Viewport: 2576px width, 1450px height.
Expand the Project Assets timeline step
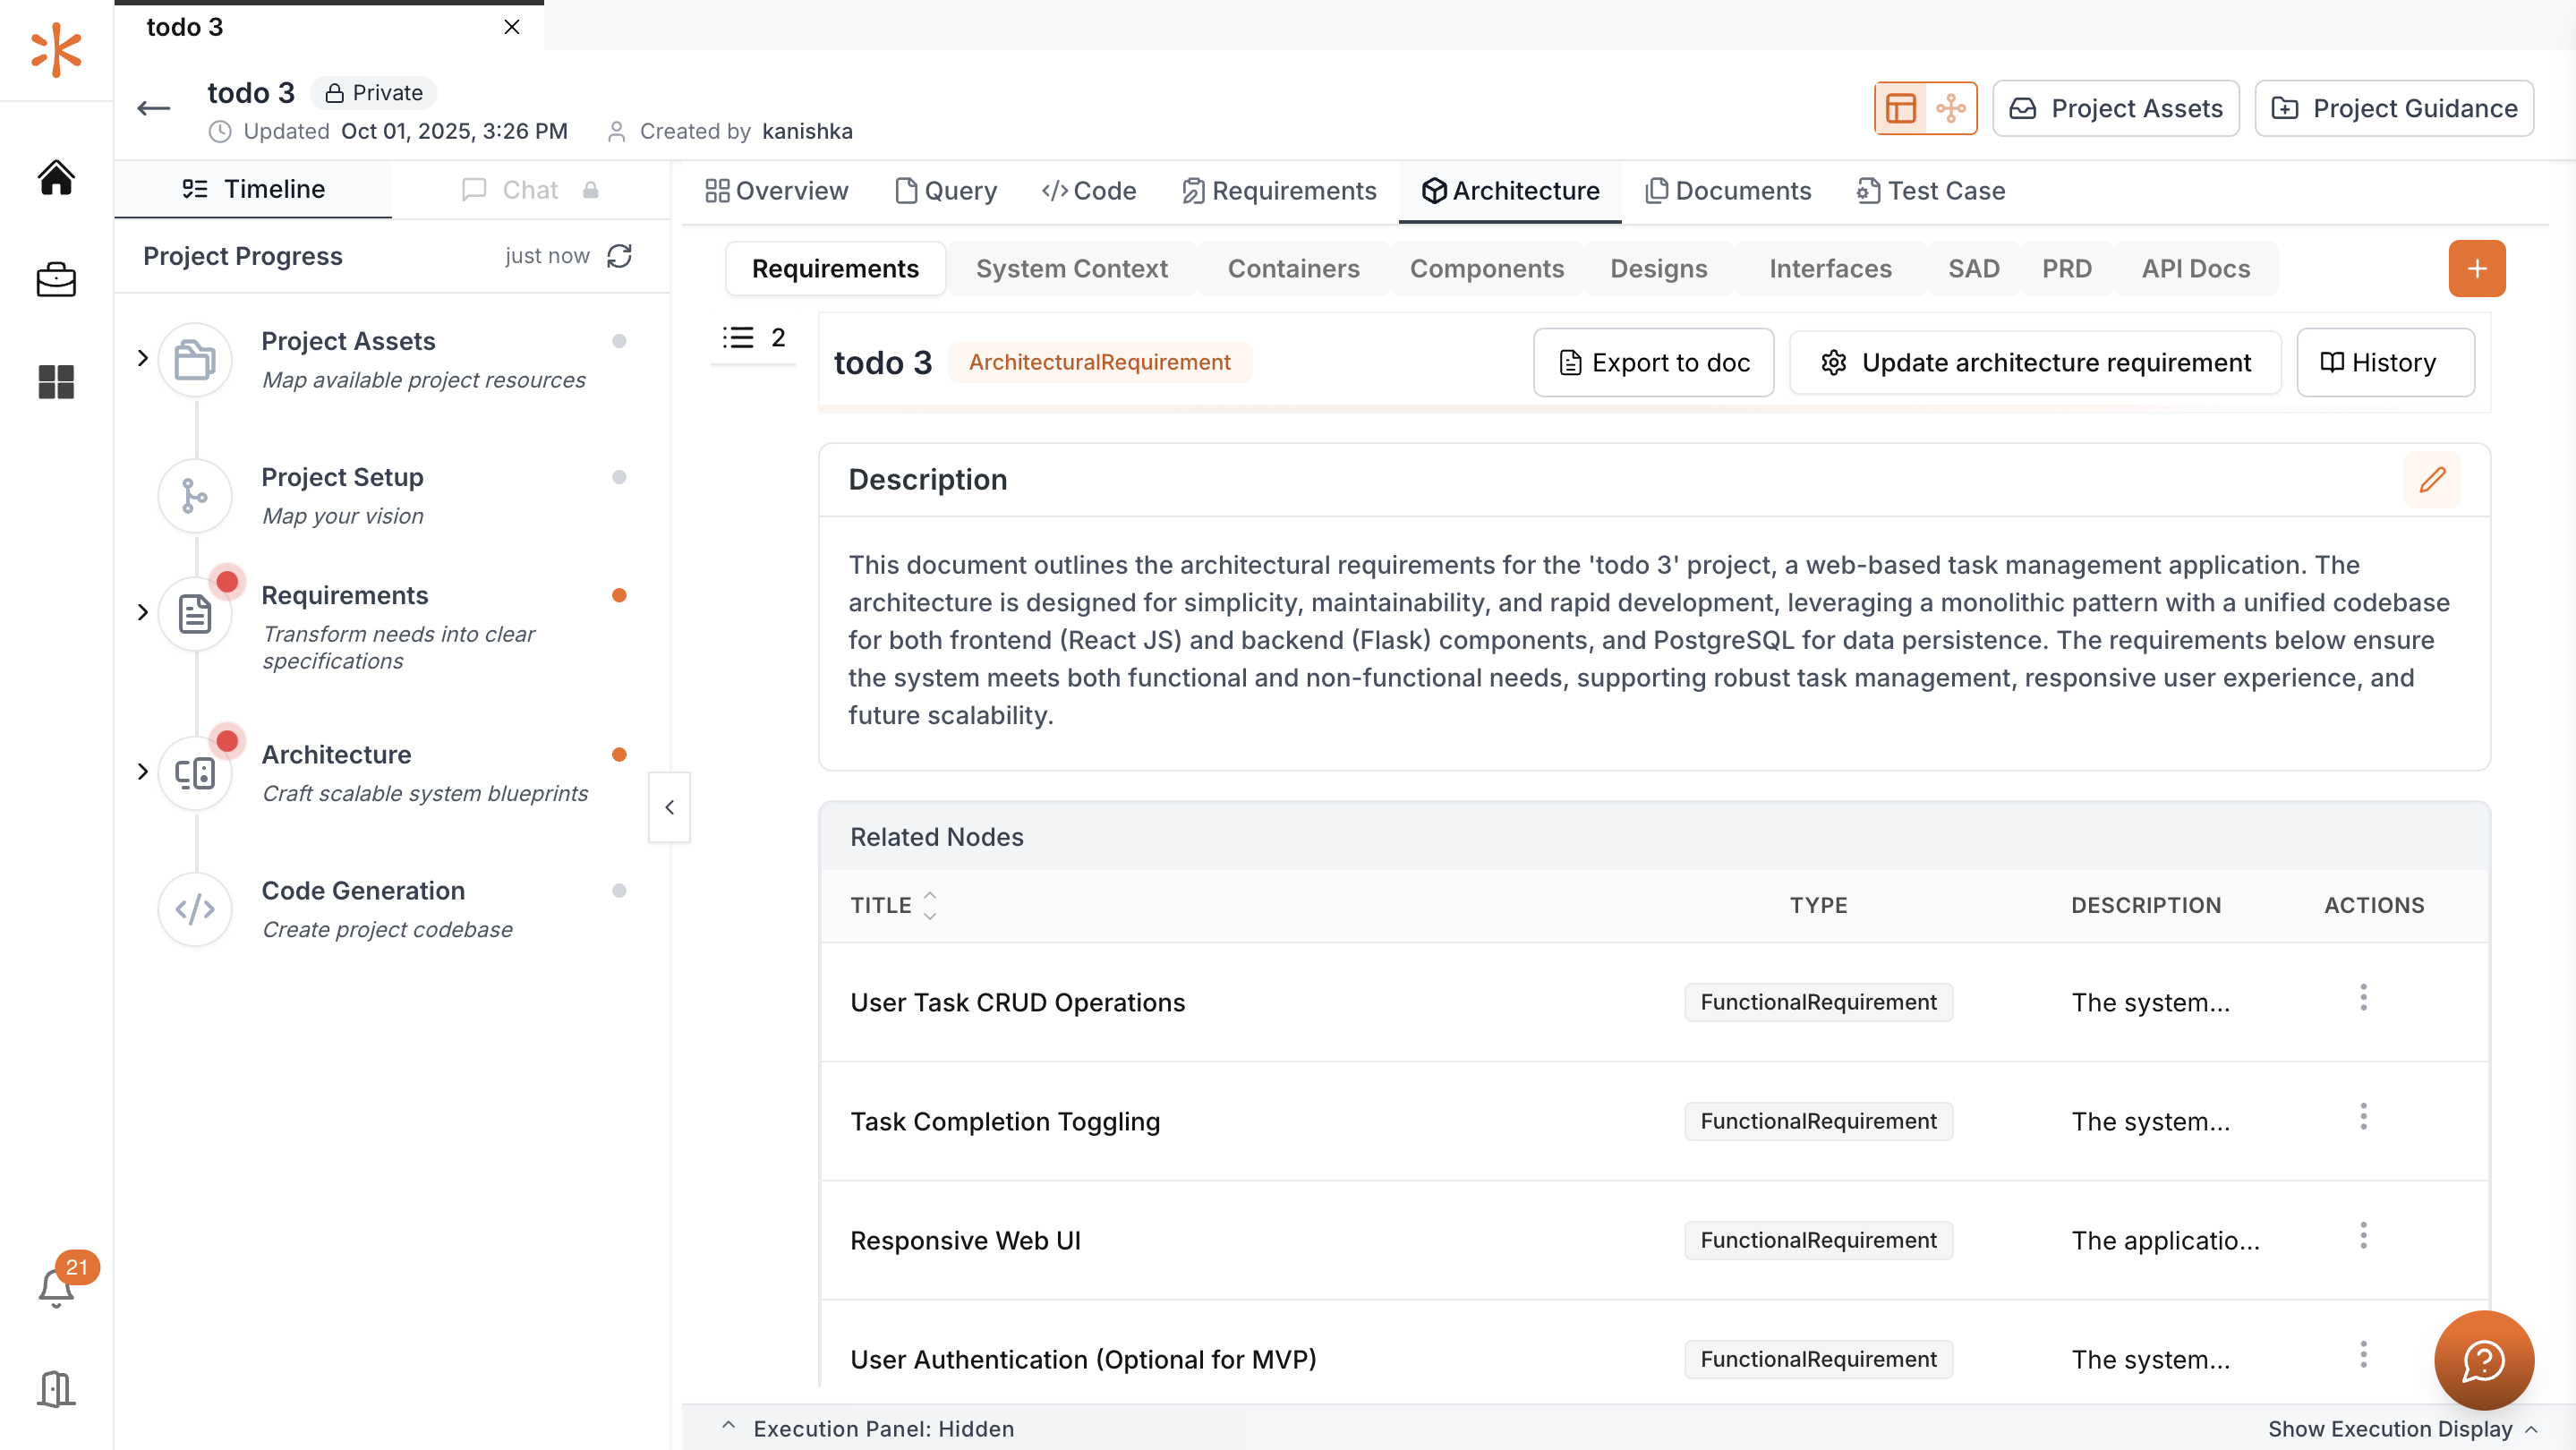pos(143,358)
